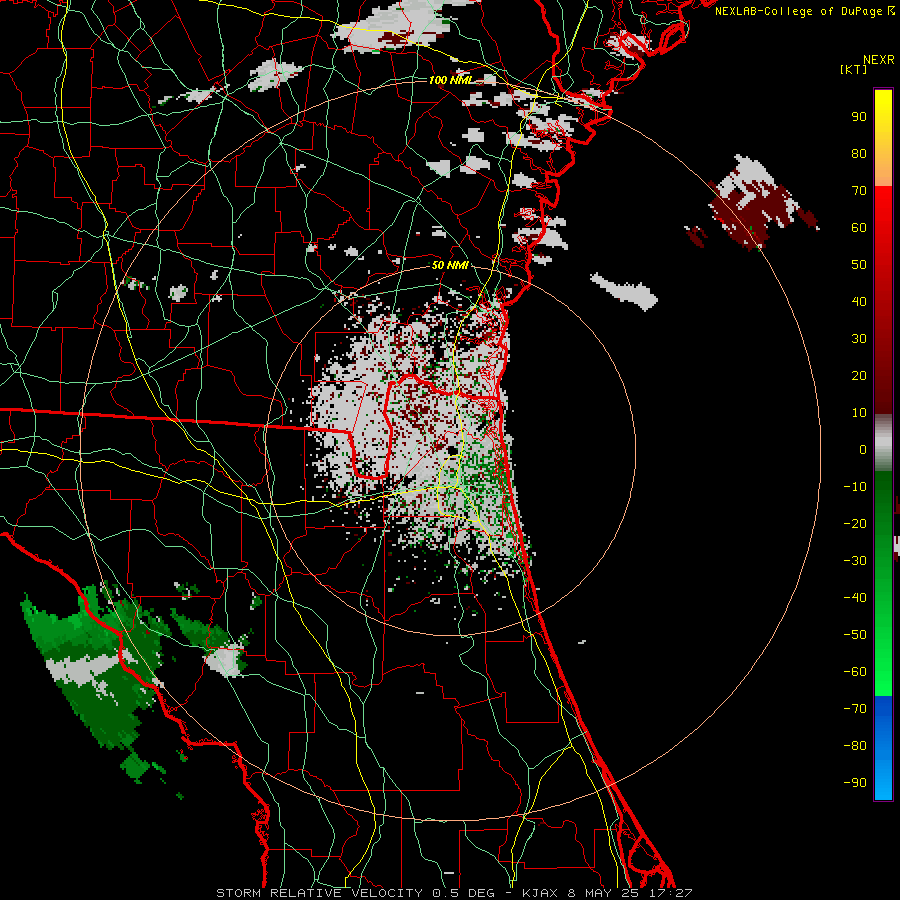
Task: Click the -60 knot scale label
Action: [x=855, y=672]
